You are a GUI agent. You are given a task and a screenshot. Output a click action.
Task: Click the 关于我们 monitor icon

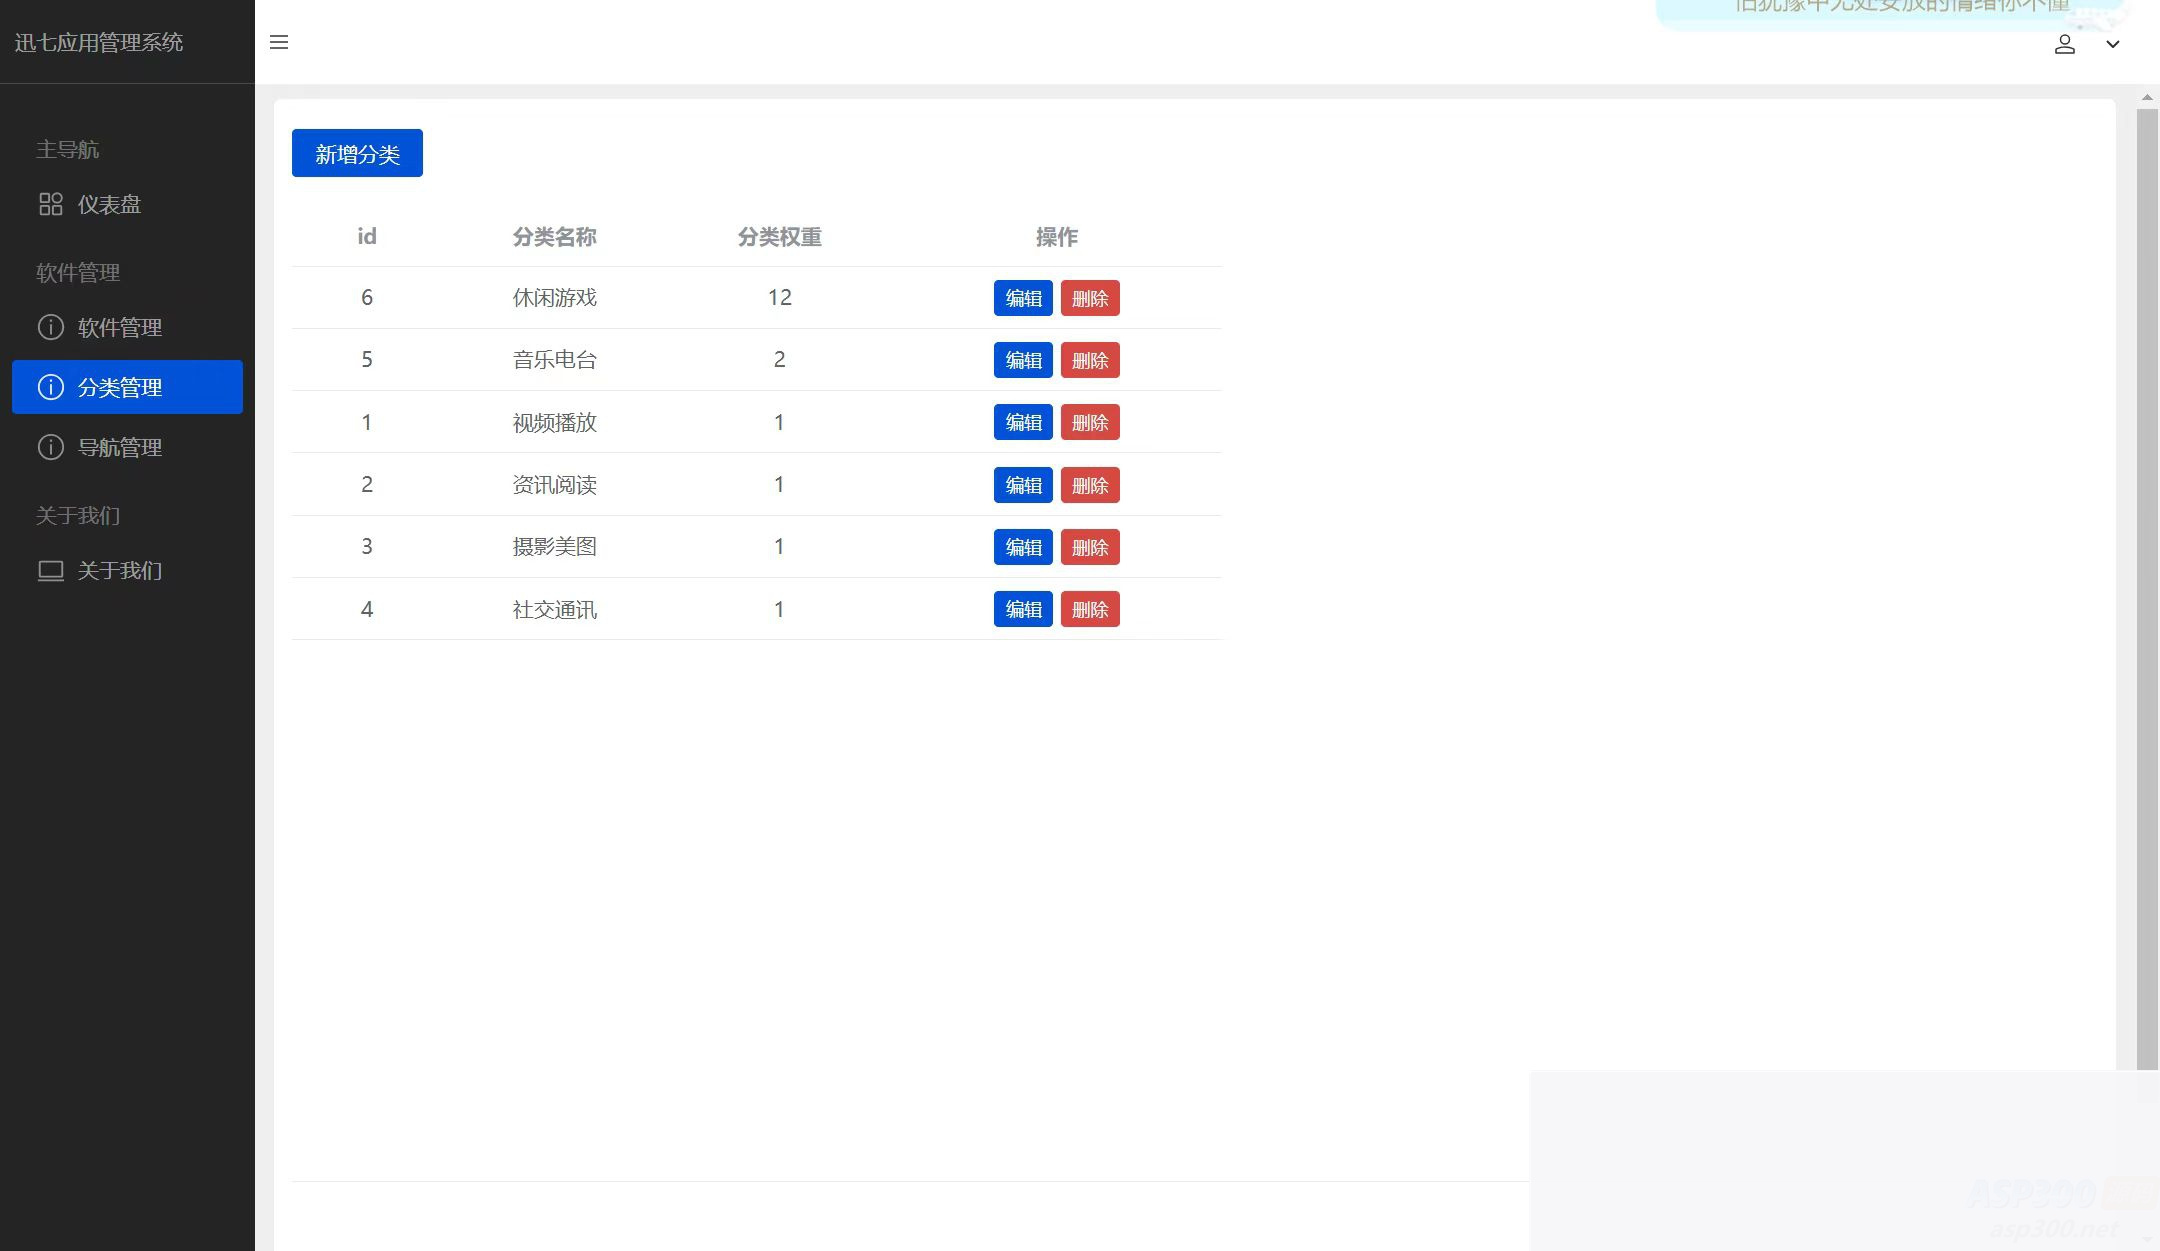[x=51, y=570]
